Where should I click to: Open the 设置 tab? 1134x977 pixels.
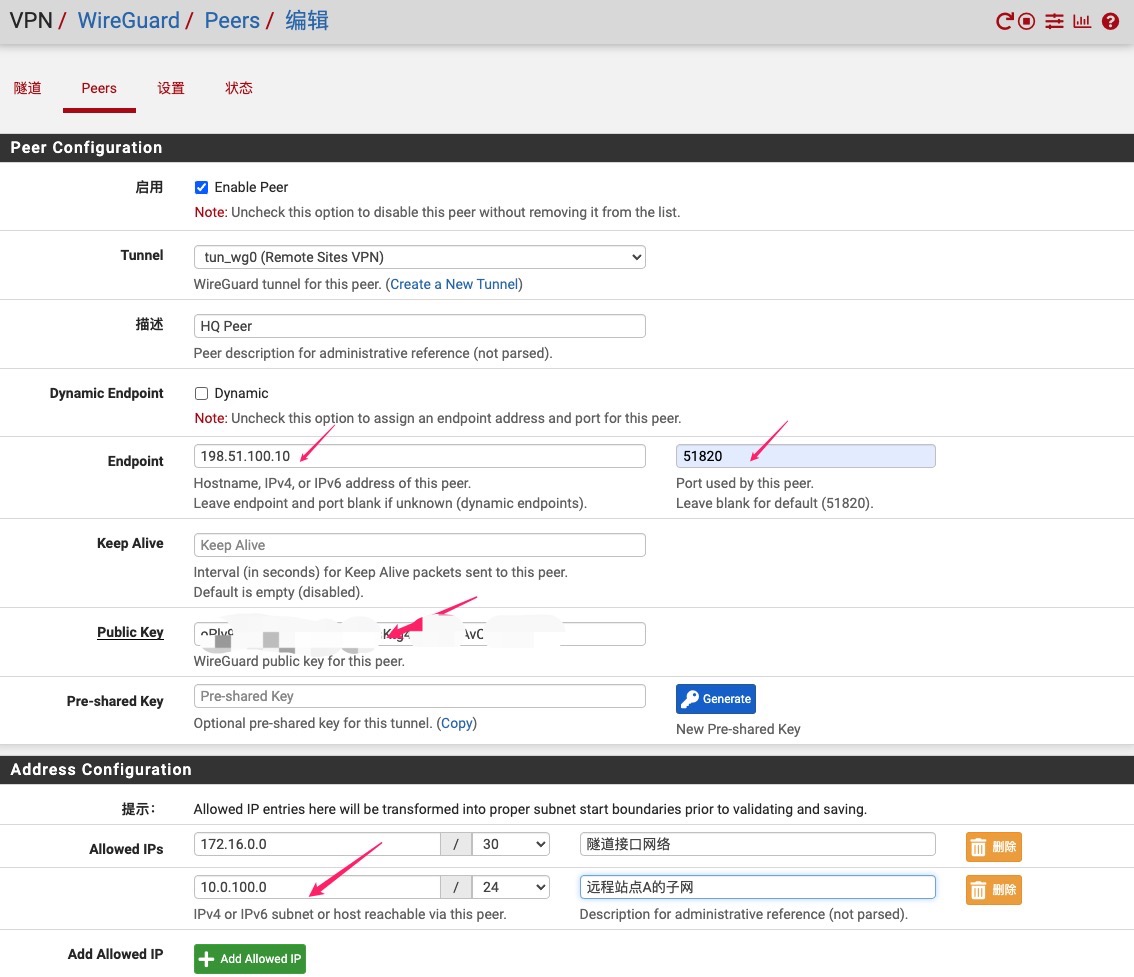pos(171,88)
